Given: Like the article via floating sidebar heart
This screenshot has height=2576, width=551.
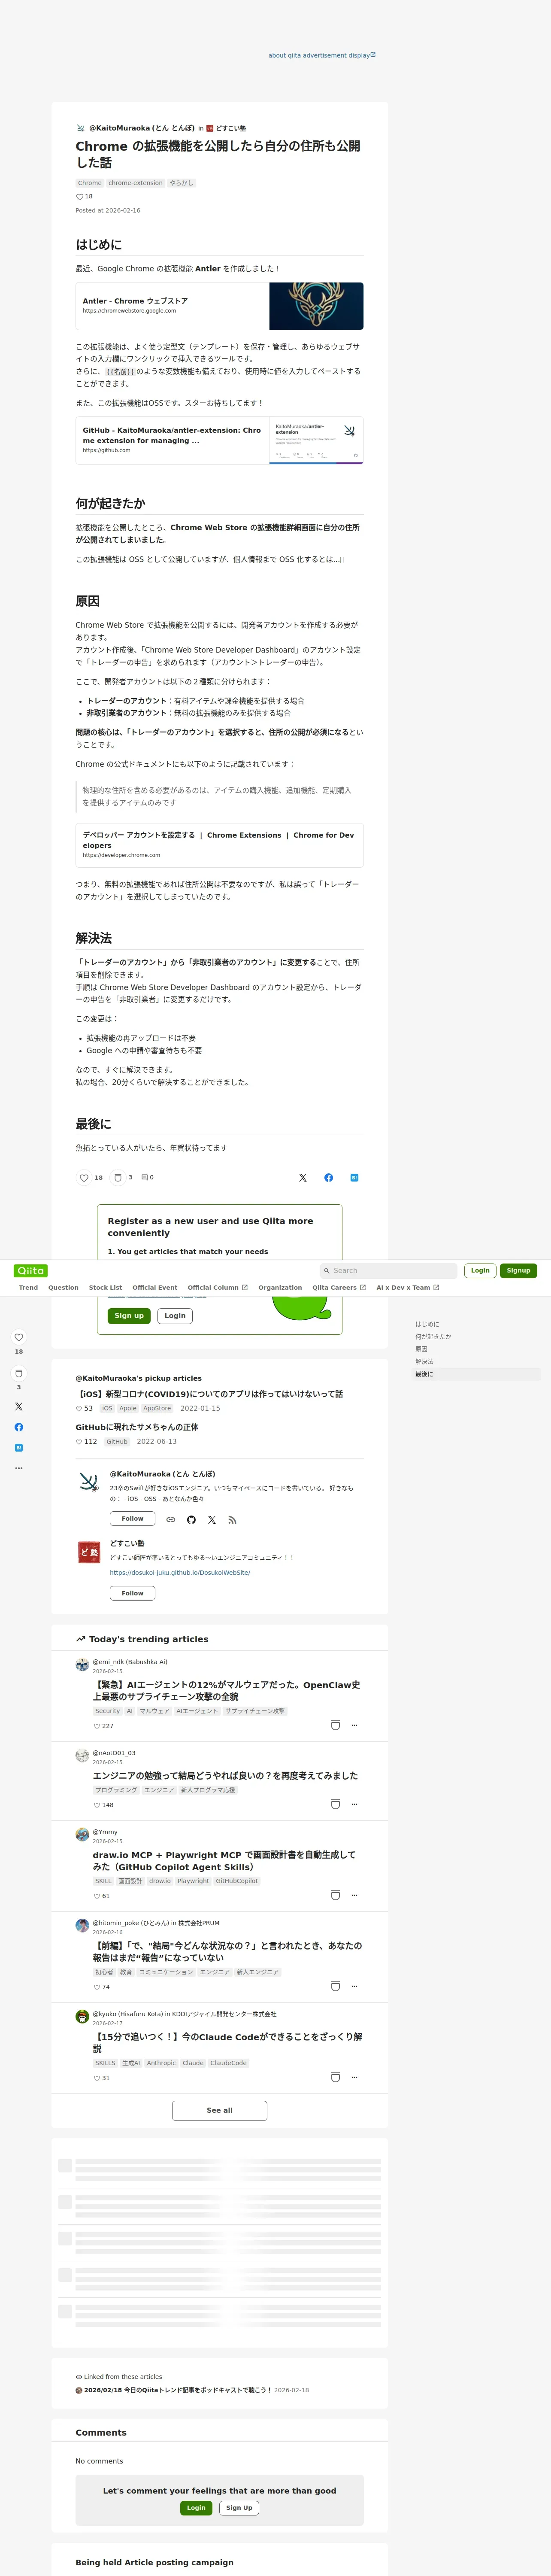Looking at the screenshot, I should [18, 1337].
